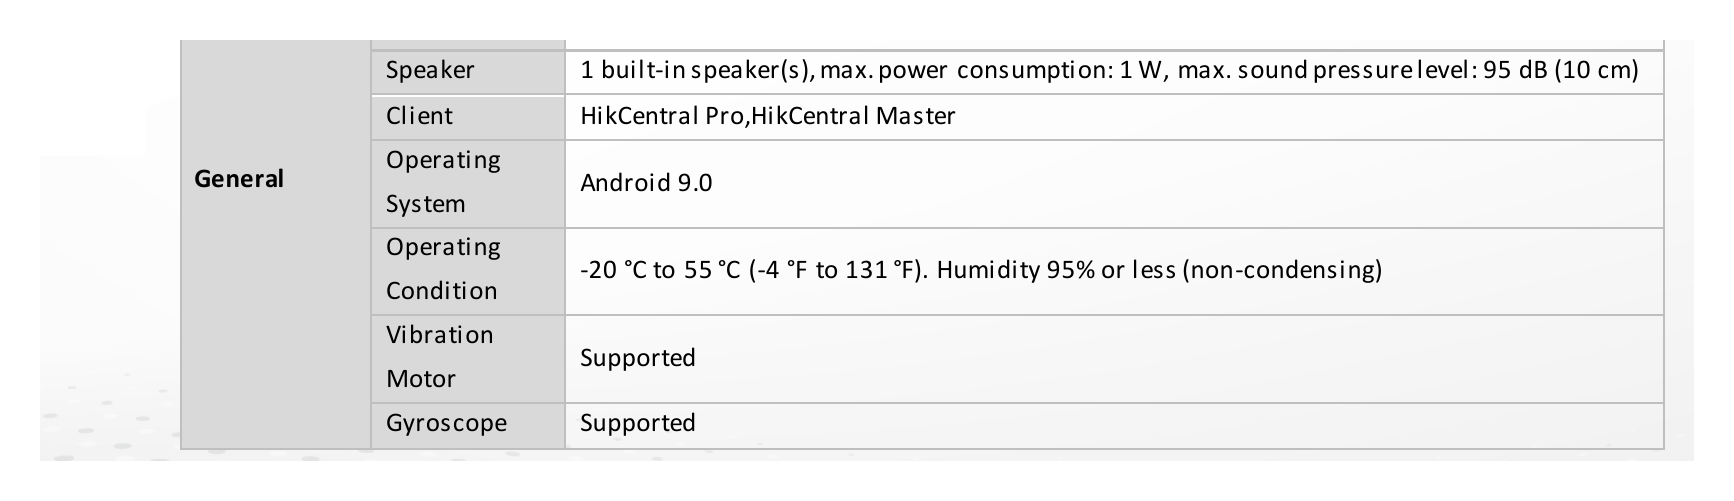Click the word Condition in label column
1734x501 pixels.
click(442, 291)
